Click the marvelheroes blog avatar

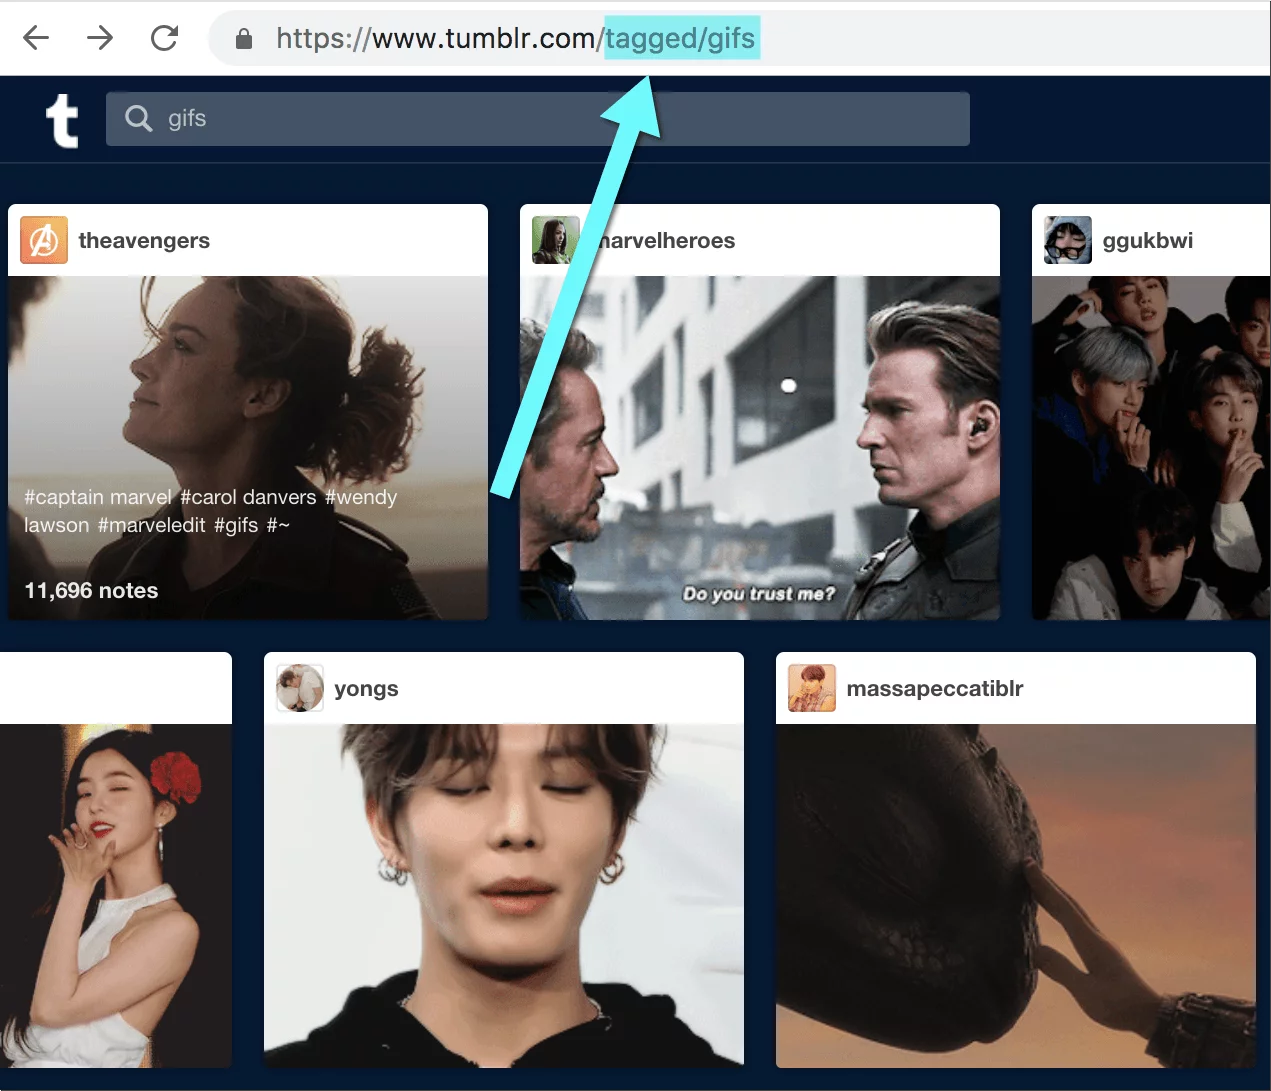[556, 240]
